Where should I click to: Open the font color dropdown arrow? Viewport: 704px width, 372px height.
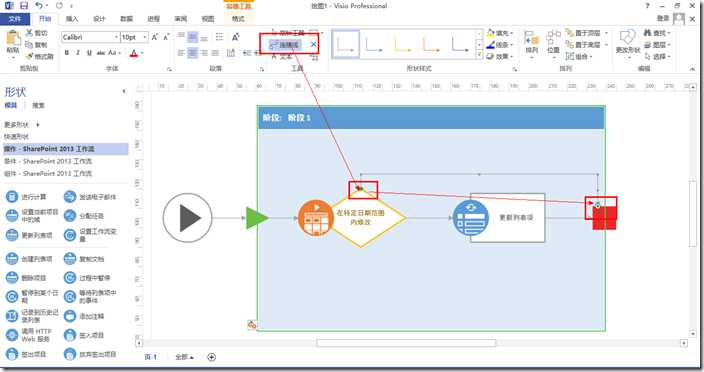pyautogui.click(x=142, y=53)
